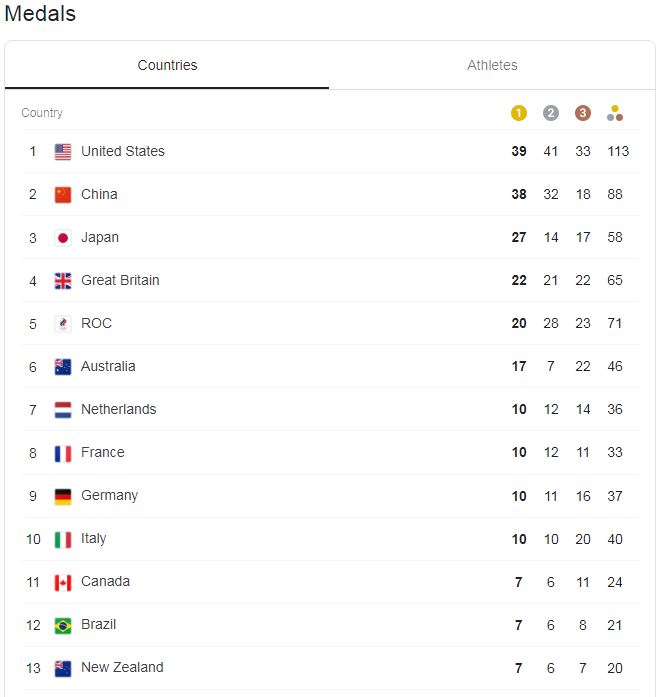This screenshot has height=697, width=659.
Task: Open the Canada country row
Action: pos(330,582)
